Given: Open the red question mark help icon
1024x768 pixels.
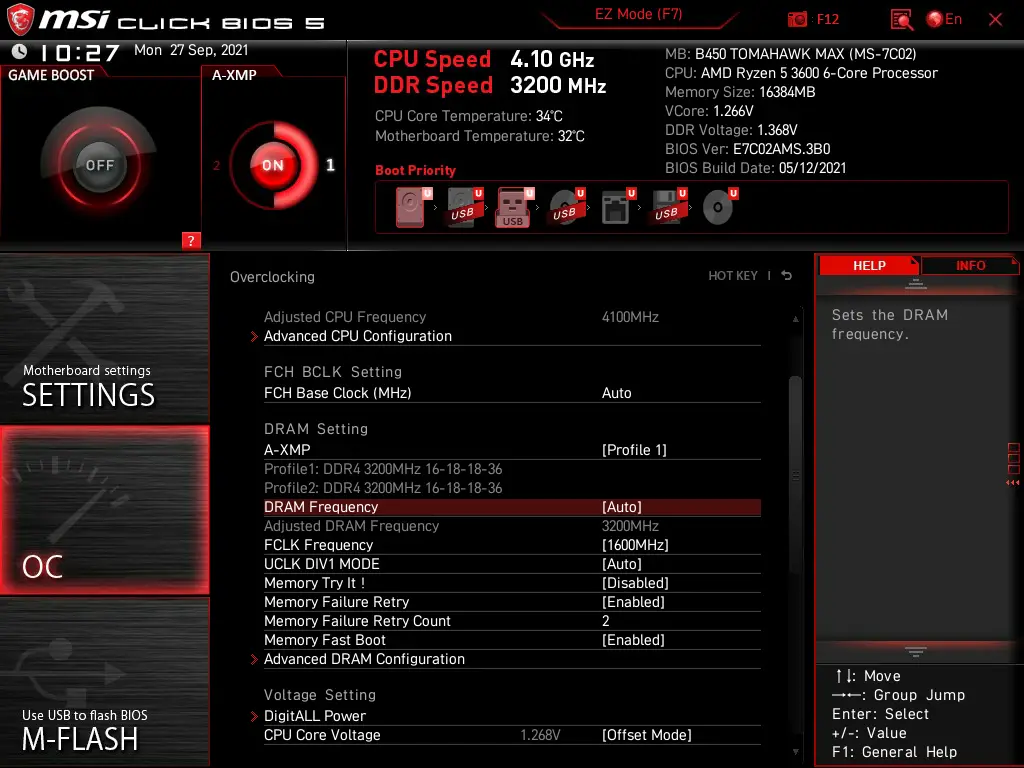Looking at the screenshot, I should (191, 240).
